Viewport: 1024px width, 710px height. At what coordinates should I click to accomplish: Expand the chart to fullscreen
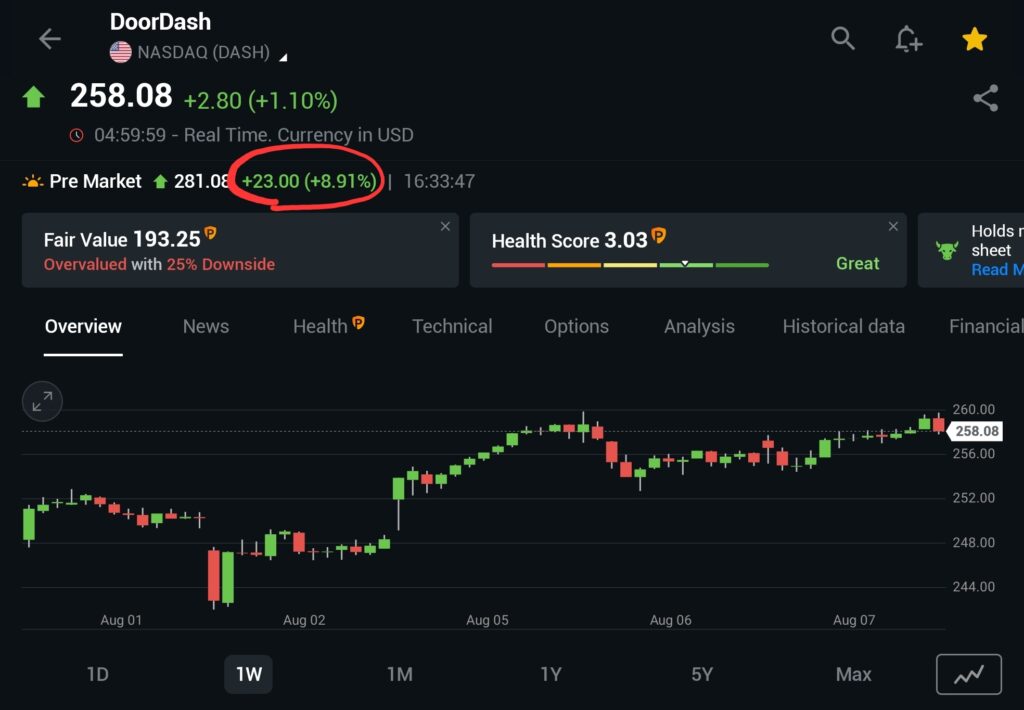(x=42, y=401)
